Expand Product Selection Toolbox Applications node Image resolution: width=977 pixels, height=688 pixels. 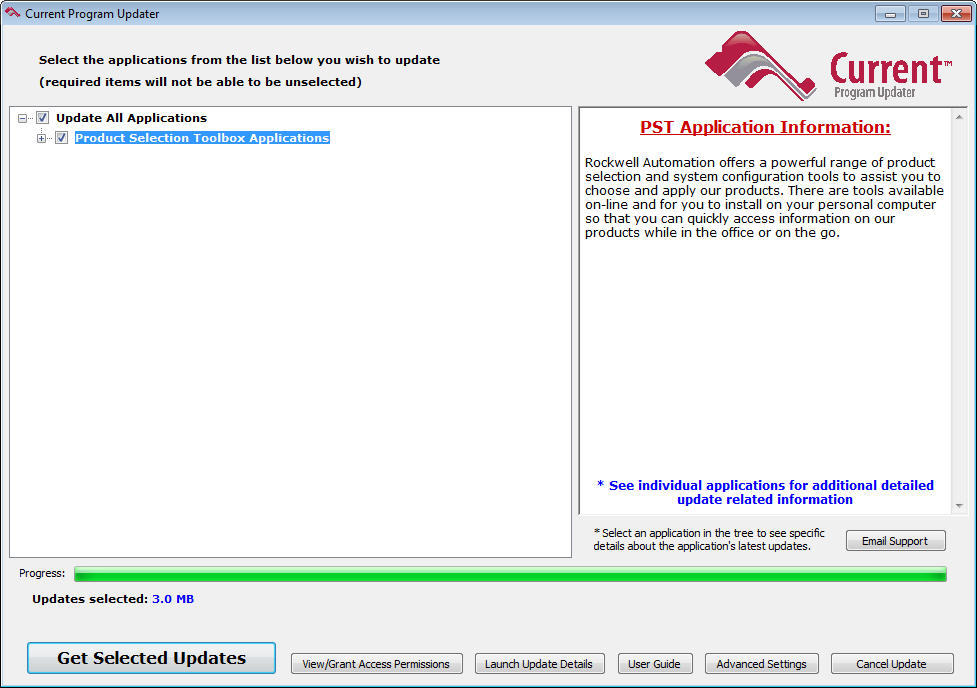(41, 138)
